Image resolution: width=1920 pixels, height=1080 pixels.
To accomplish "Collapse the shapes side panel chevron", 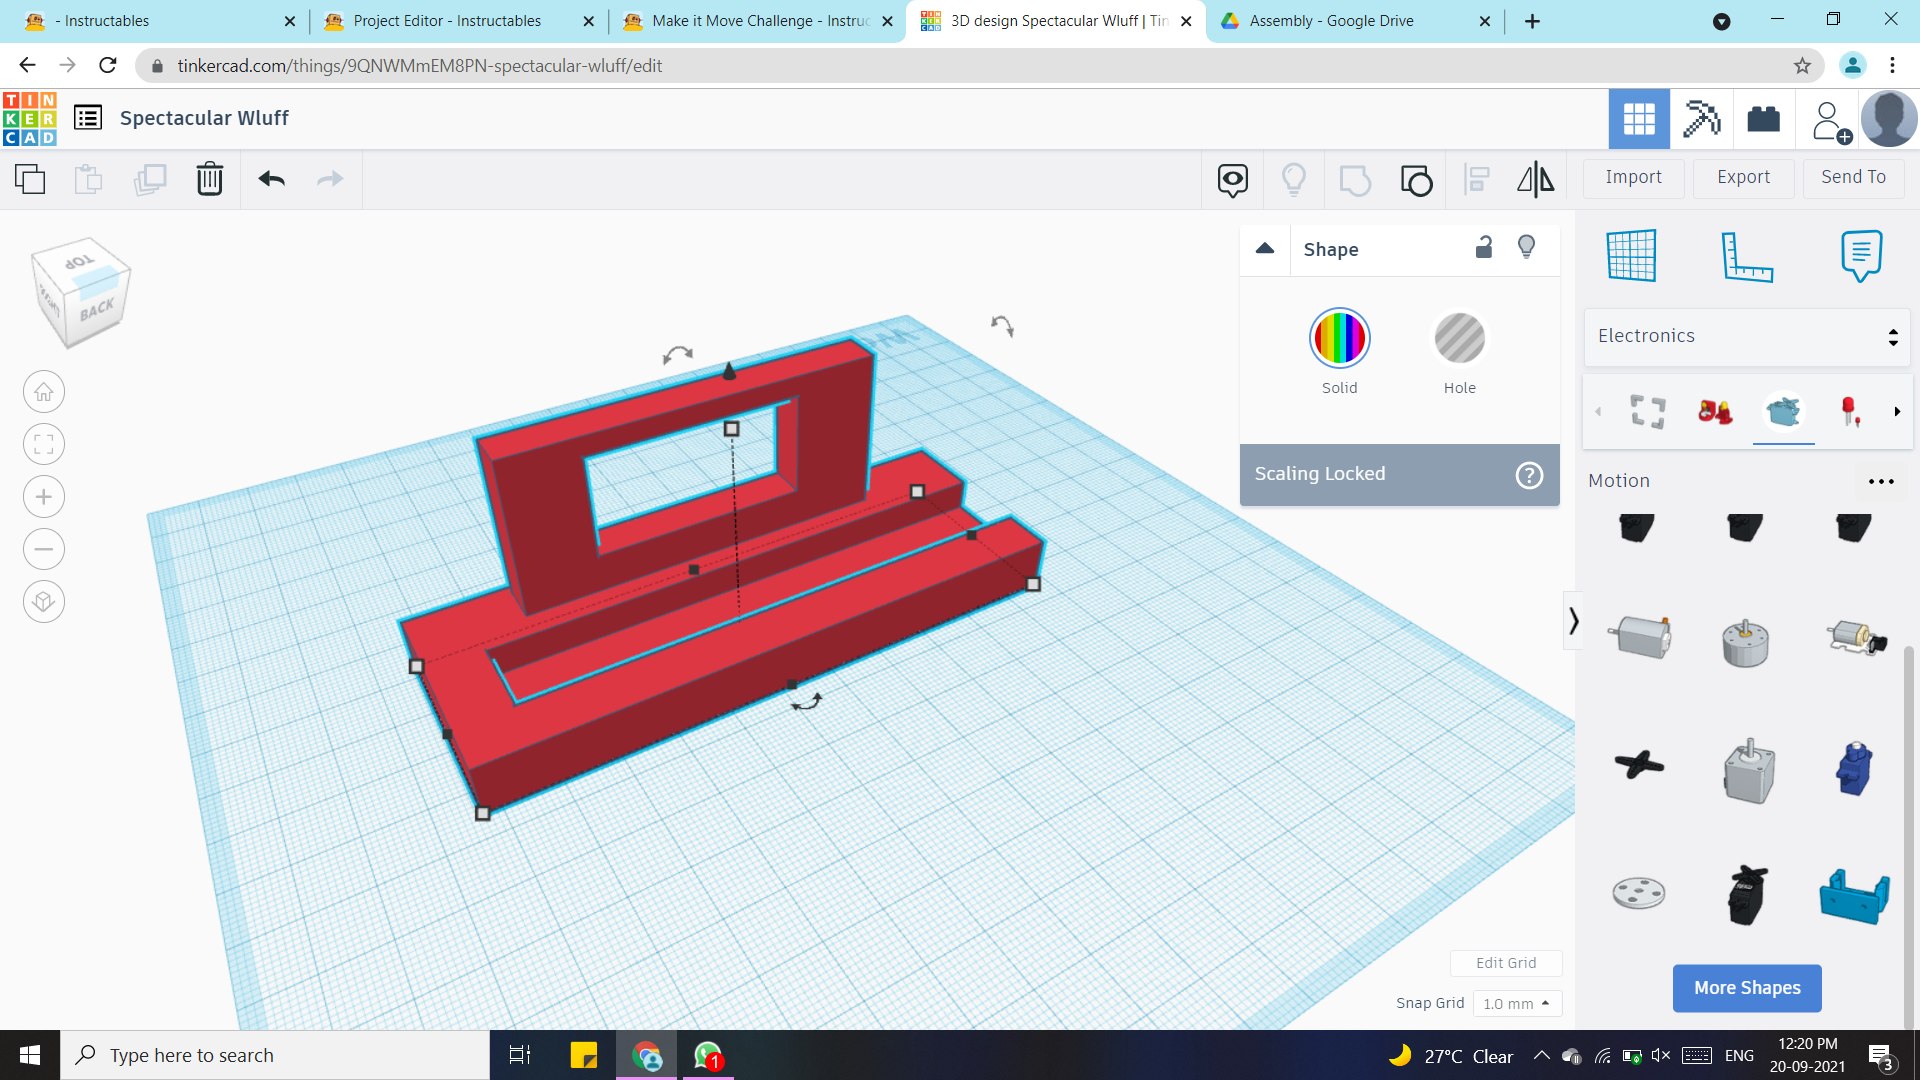I will tap(1573, 621).
